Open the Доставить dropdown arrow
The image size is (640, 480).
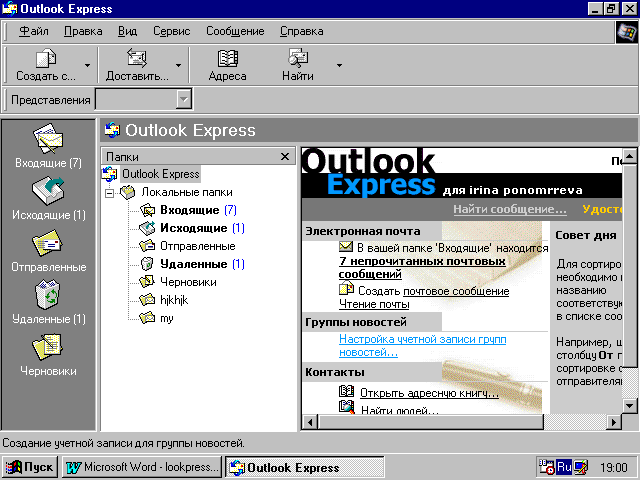[x=178, y=65]
